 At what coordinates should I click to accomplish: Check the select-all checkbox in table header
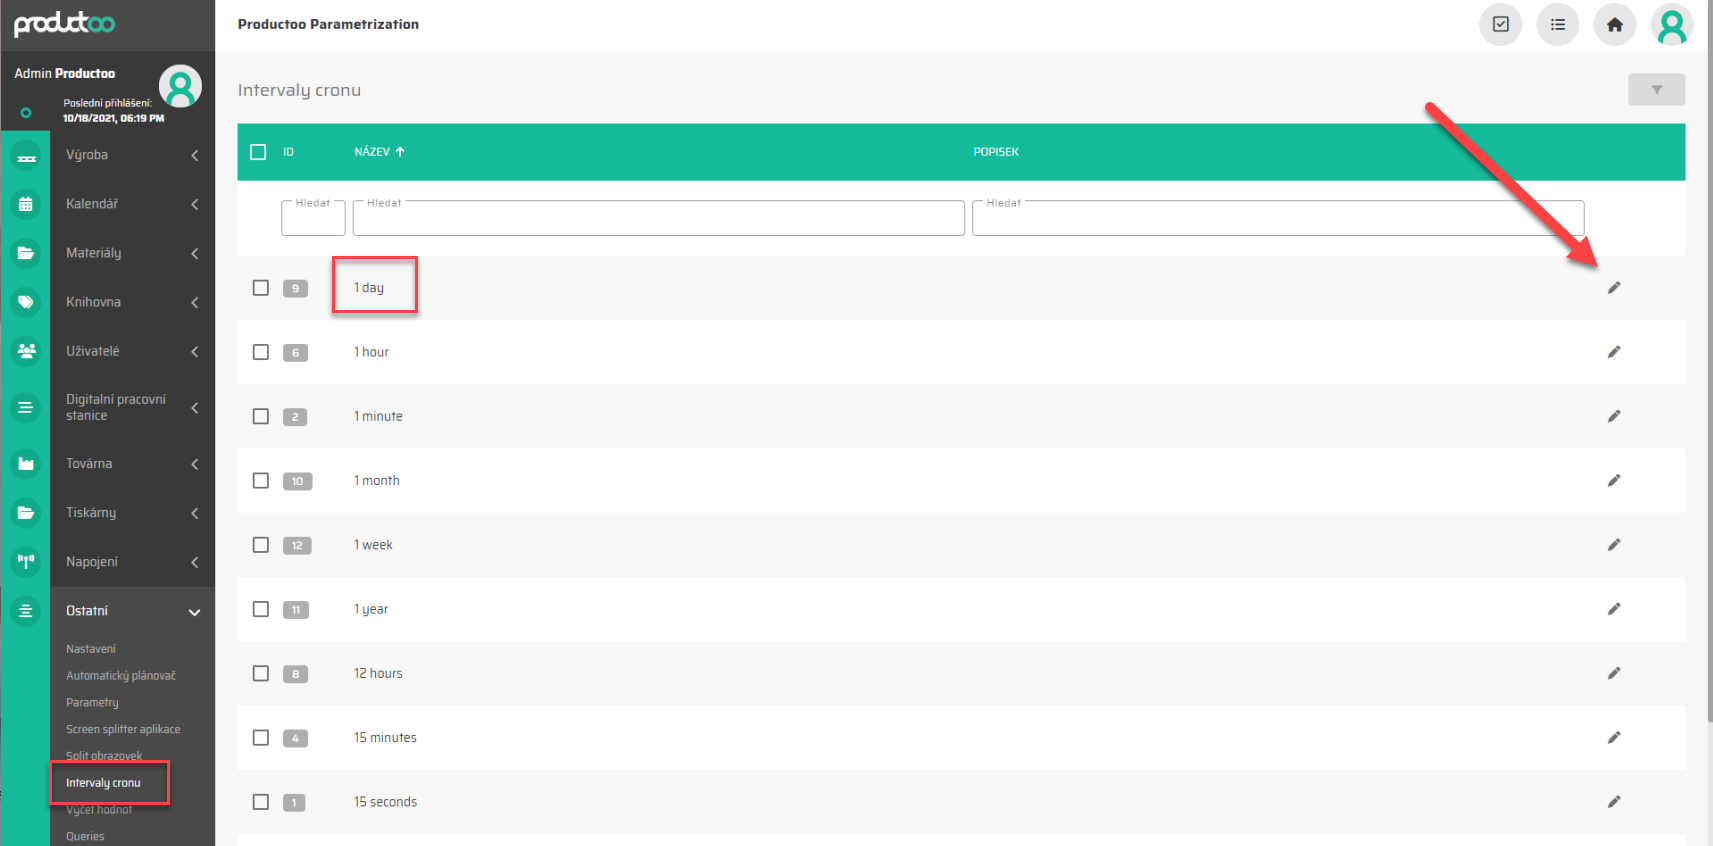258,152
